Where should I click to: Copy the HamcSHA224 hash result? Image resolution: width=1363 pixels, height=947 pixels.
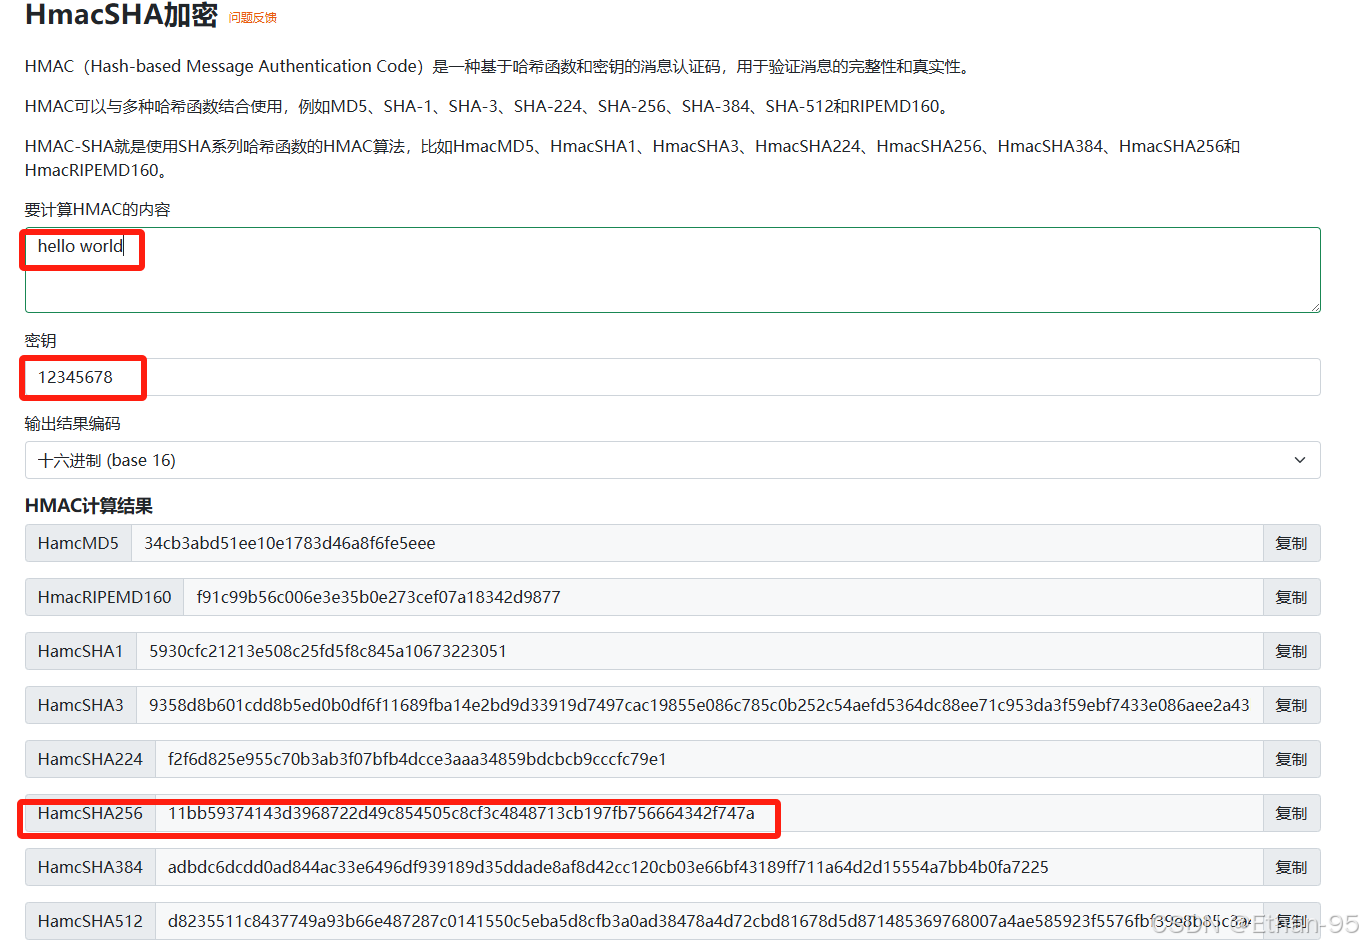(1290, 759)
